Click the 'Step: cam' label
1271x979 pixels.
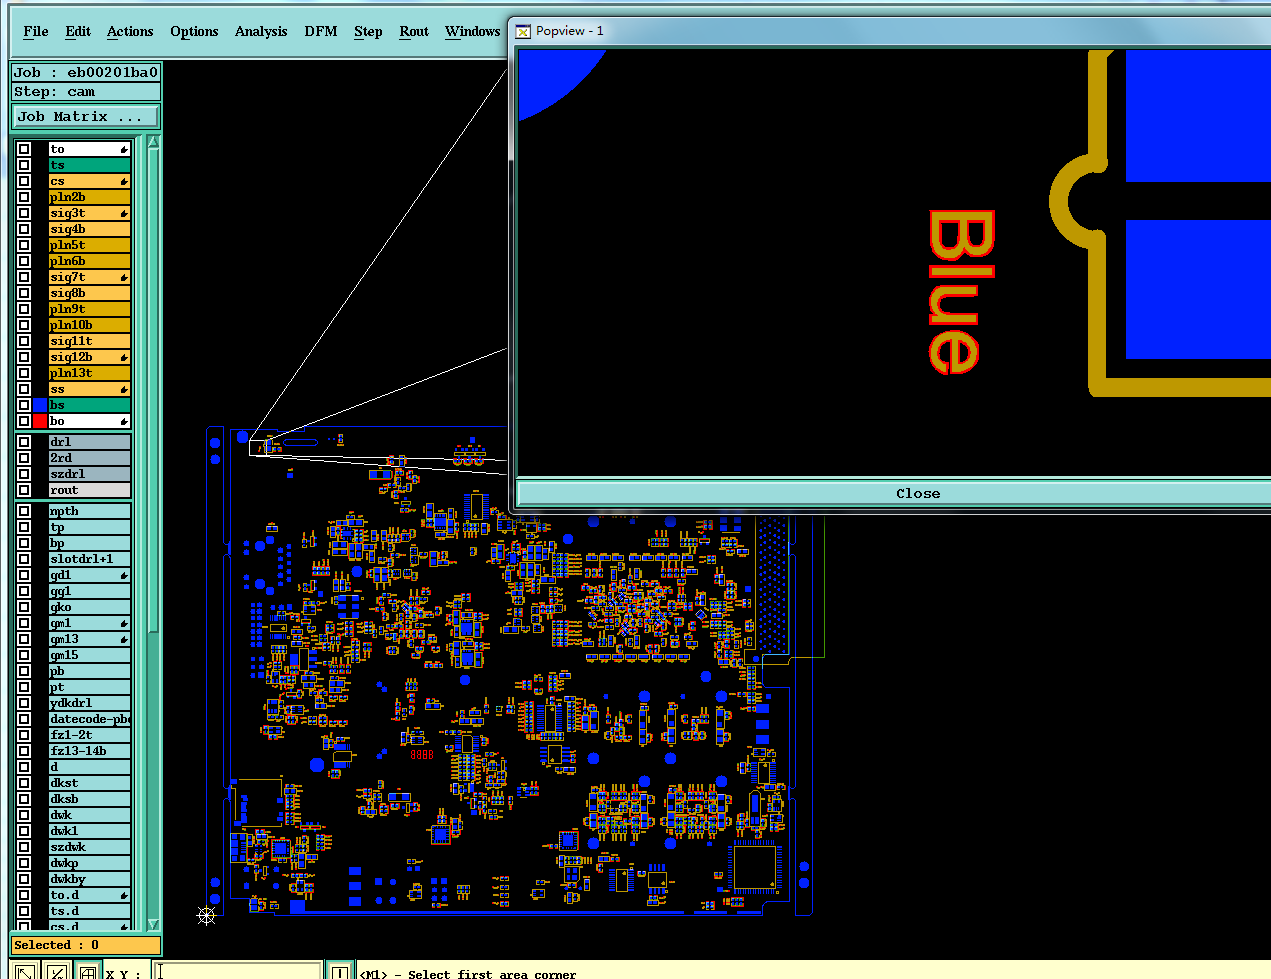85,91
